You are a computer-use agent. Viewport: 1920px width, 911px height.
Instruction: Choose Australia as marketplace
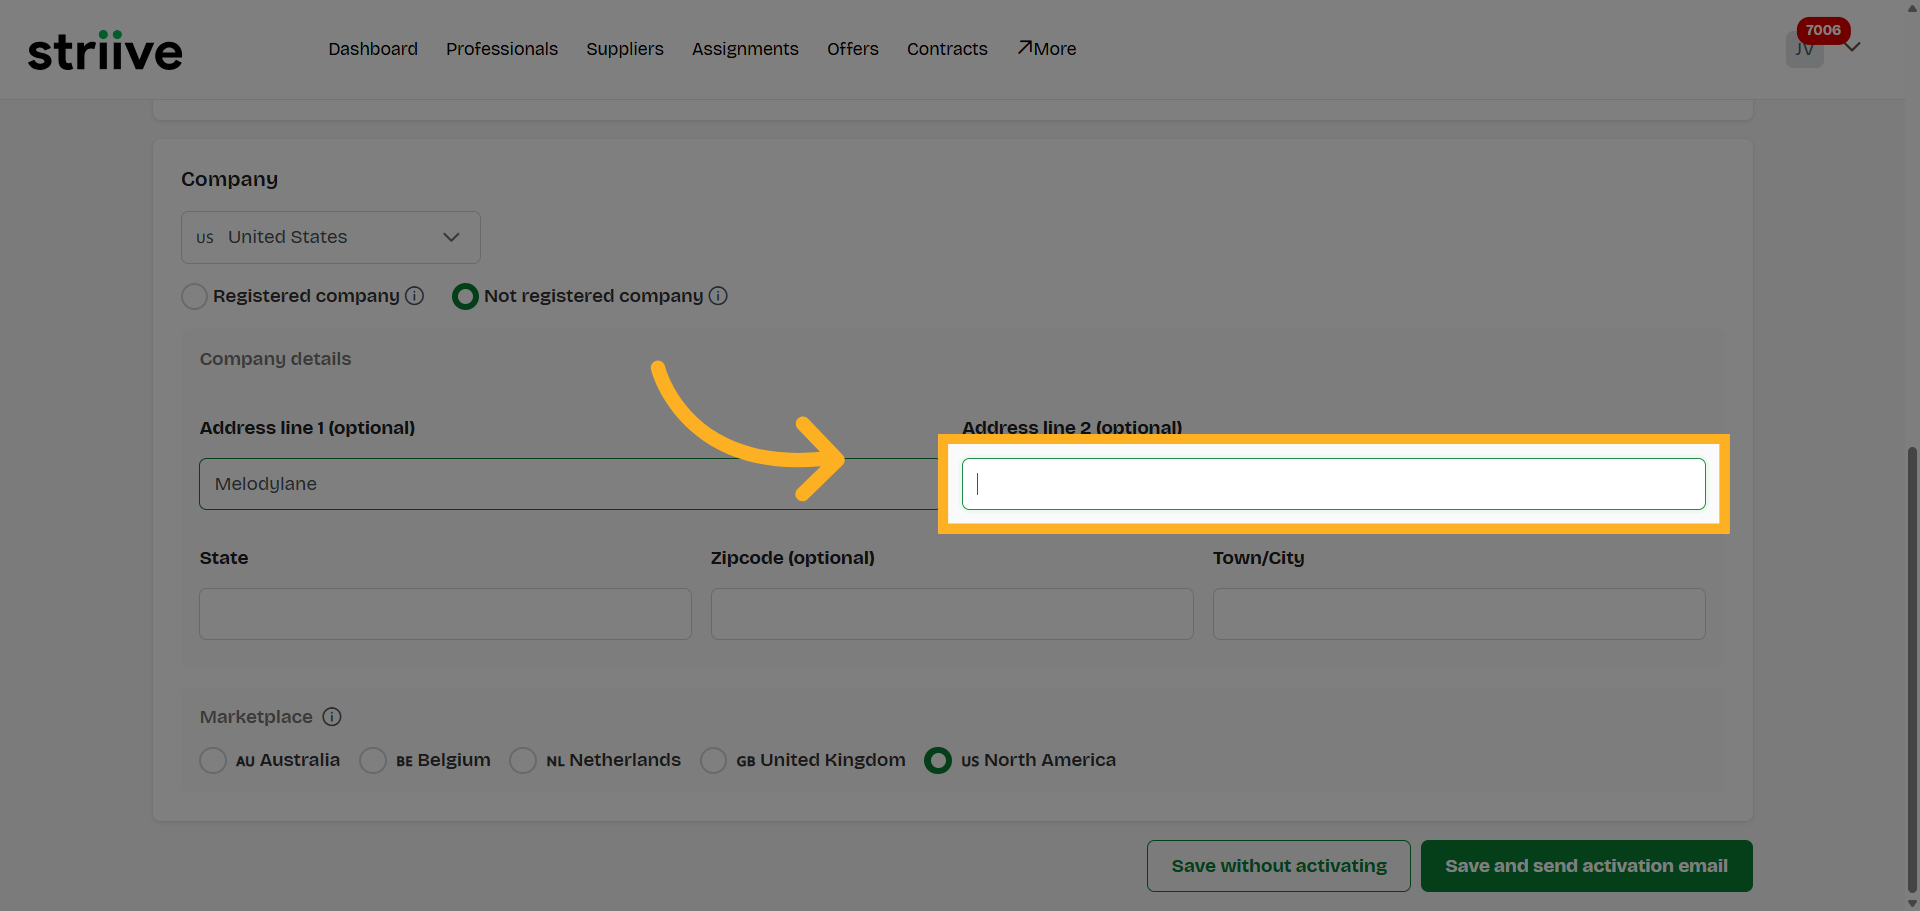(x=212, y=760)
